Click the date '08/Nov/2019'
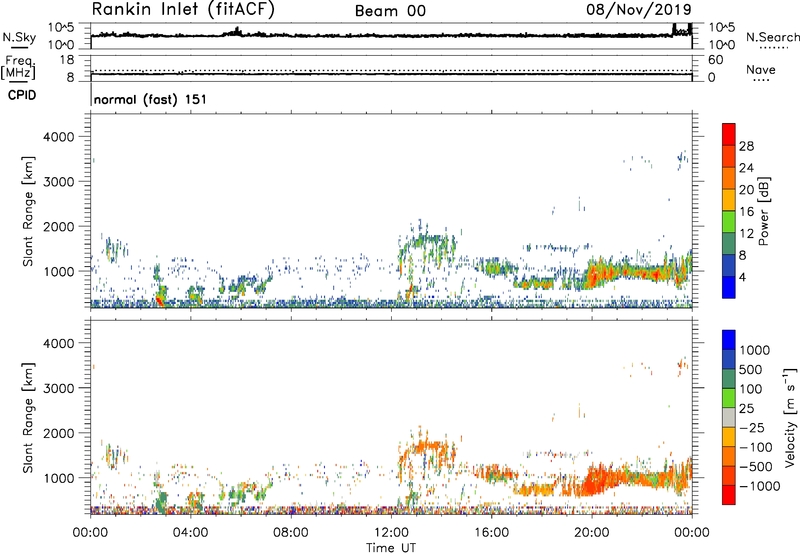 click(x=639, y=9)
